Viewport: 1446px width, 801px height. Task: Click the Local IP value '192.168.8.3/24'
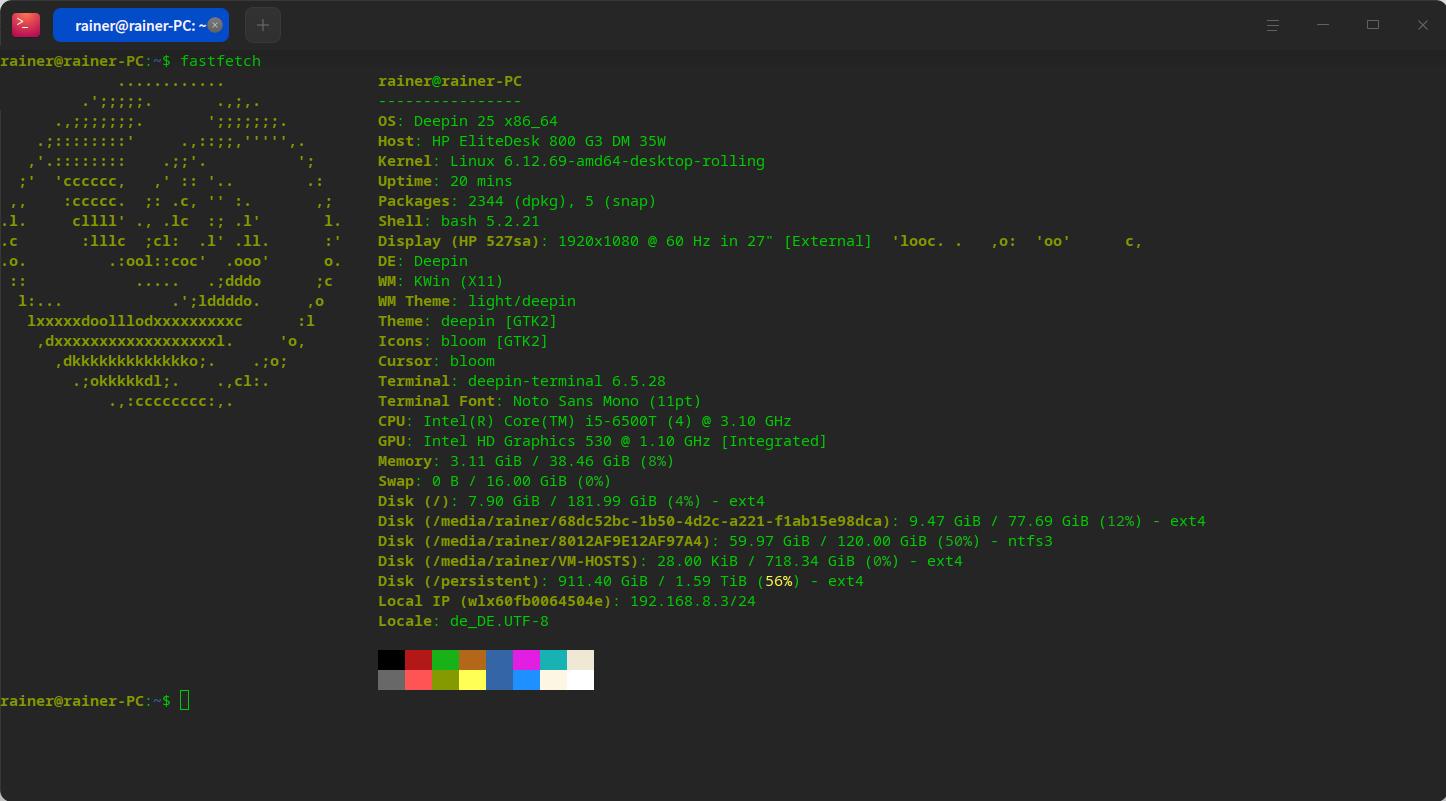[693, 601]
